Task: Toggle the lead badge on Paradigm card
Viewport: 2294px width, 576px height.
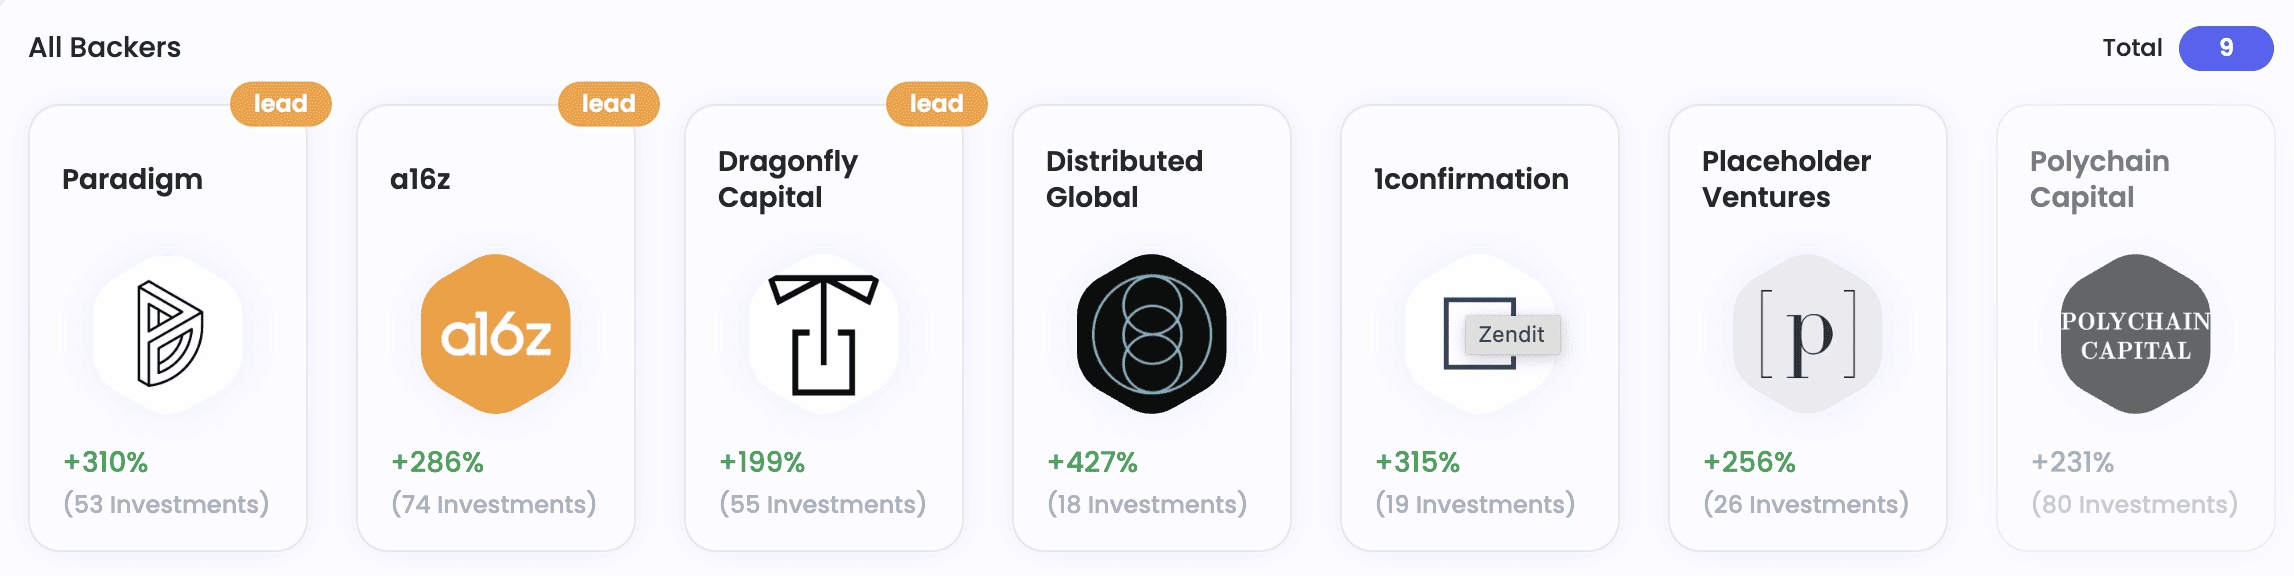Action: pos(281,103)
